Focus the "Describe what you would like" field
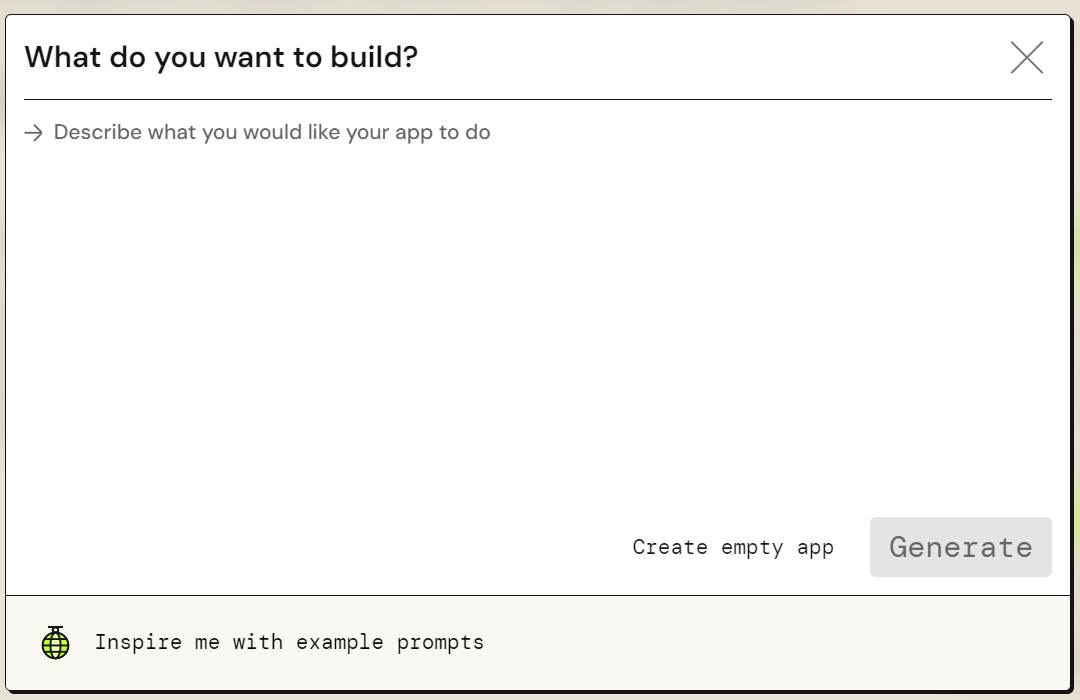Screen dimensions: 1080x700 [x=537, y=303]
